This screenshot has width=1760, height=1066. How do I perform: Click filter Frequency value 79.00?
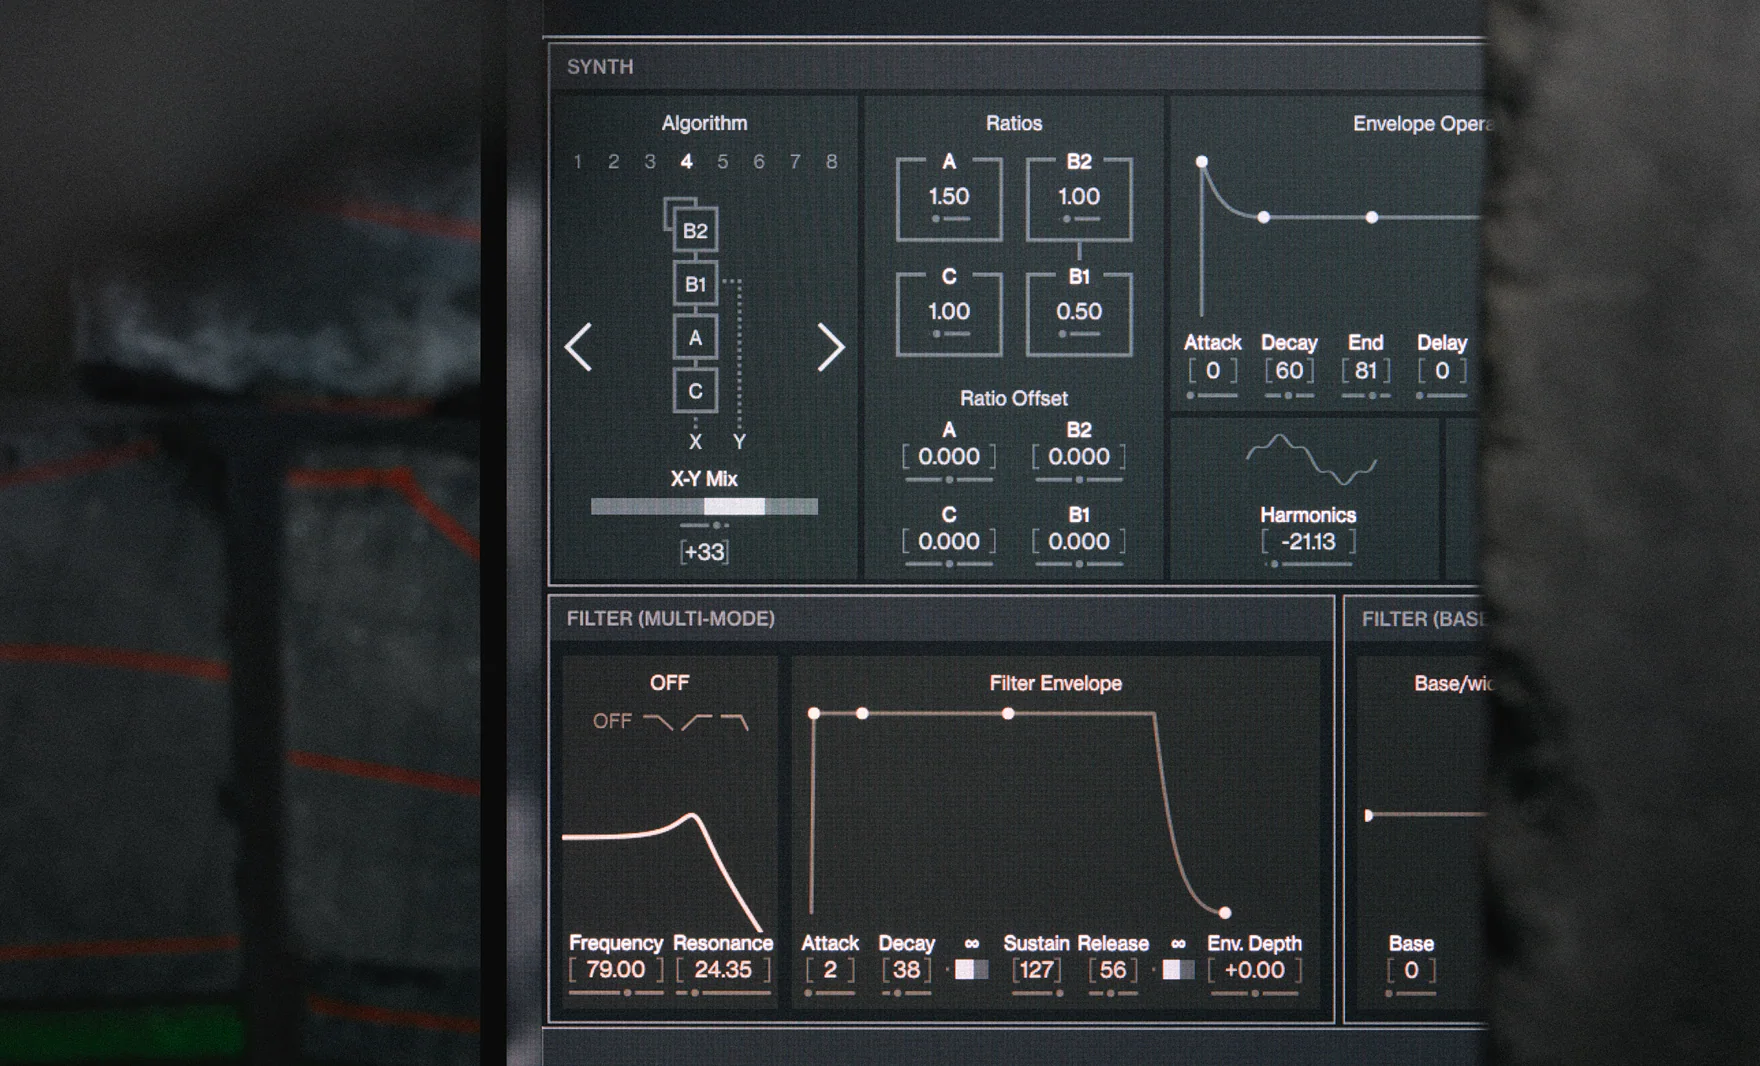616,970
